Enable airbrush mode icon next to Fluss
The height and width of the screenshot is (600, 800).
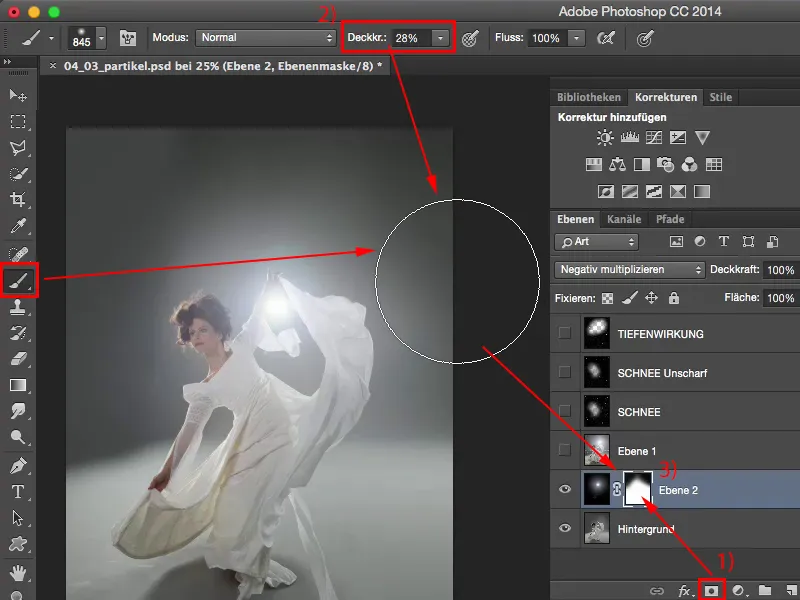tap(606, 38)
